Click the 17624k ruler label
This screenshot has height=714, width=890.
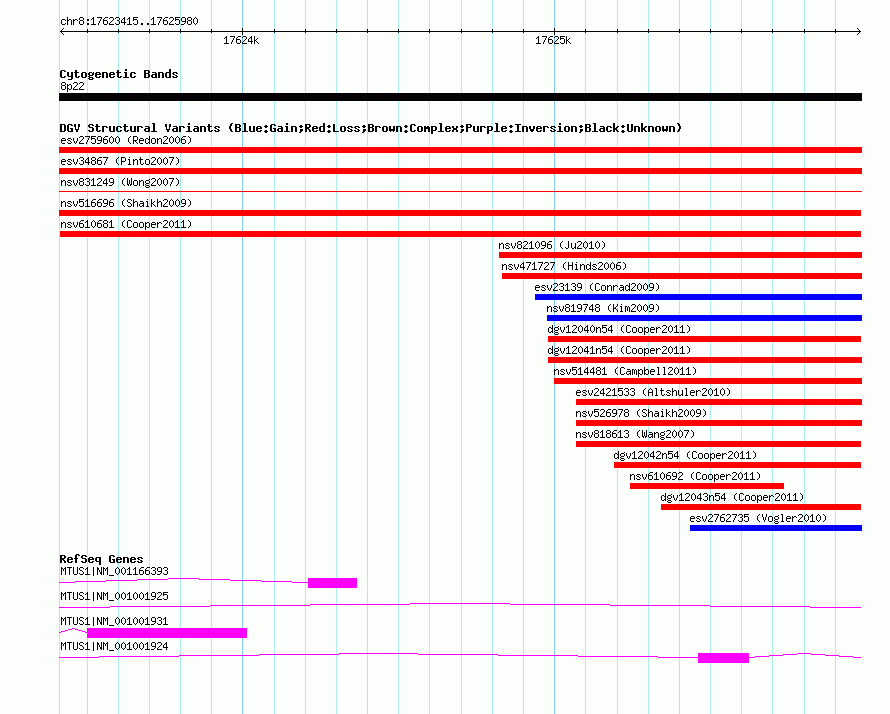[x=241, y=40]
